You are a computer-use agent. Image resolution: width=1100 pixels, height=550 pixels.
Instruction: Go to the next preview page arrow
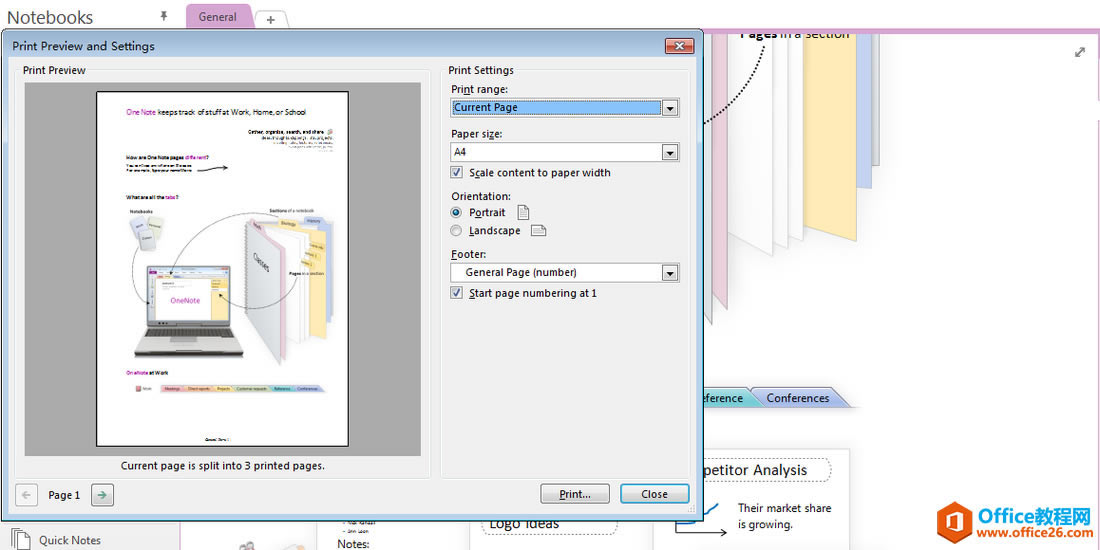(102, 495)
